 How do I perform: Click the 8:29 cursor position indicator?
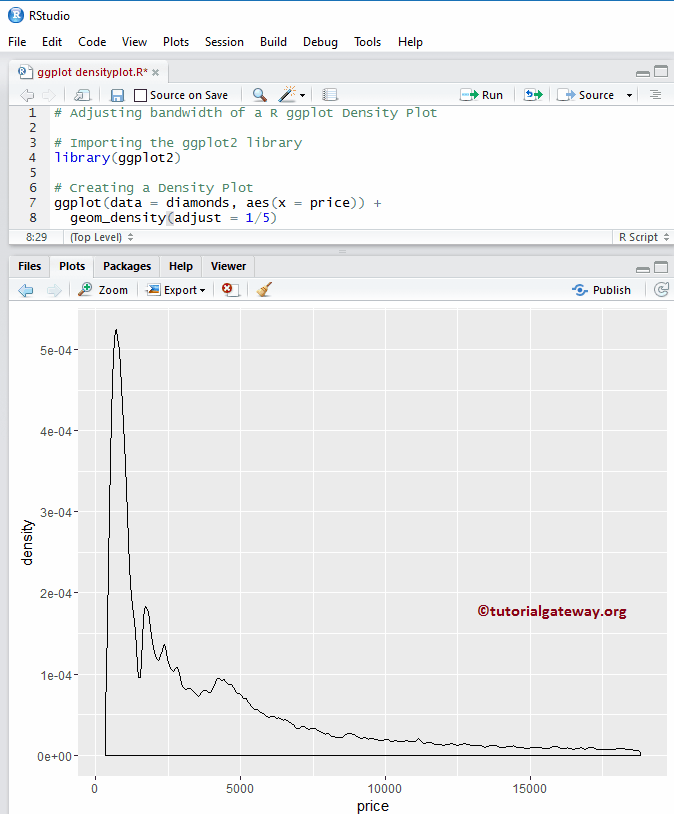pyautogui.click(x=36, y=237)
